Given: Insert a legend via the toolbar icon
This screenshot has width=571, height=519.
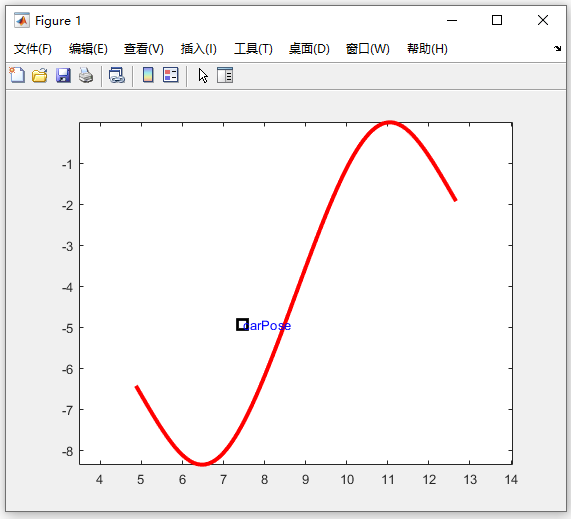Looking at the screenshot, I should pos(170,75).
